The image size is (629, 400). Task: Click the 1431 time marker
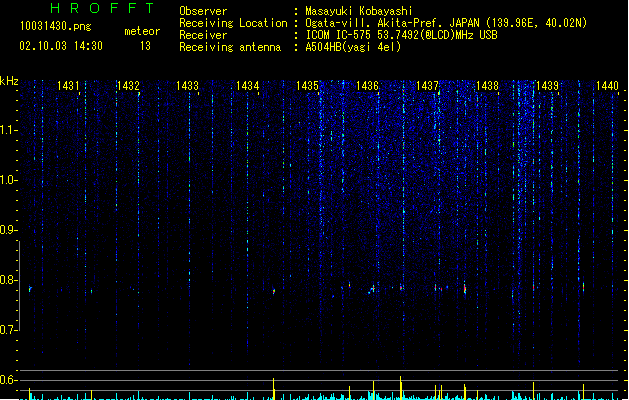coord(68,86)
